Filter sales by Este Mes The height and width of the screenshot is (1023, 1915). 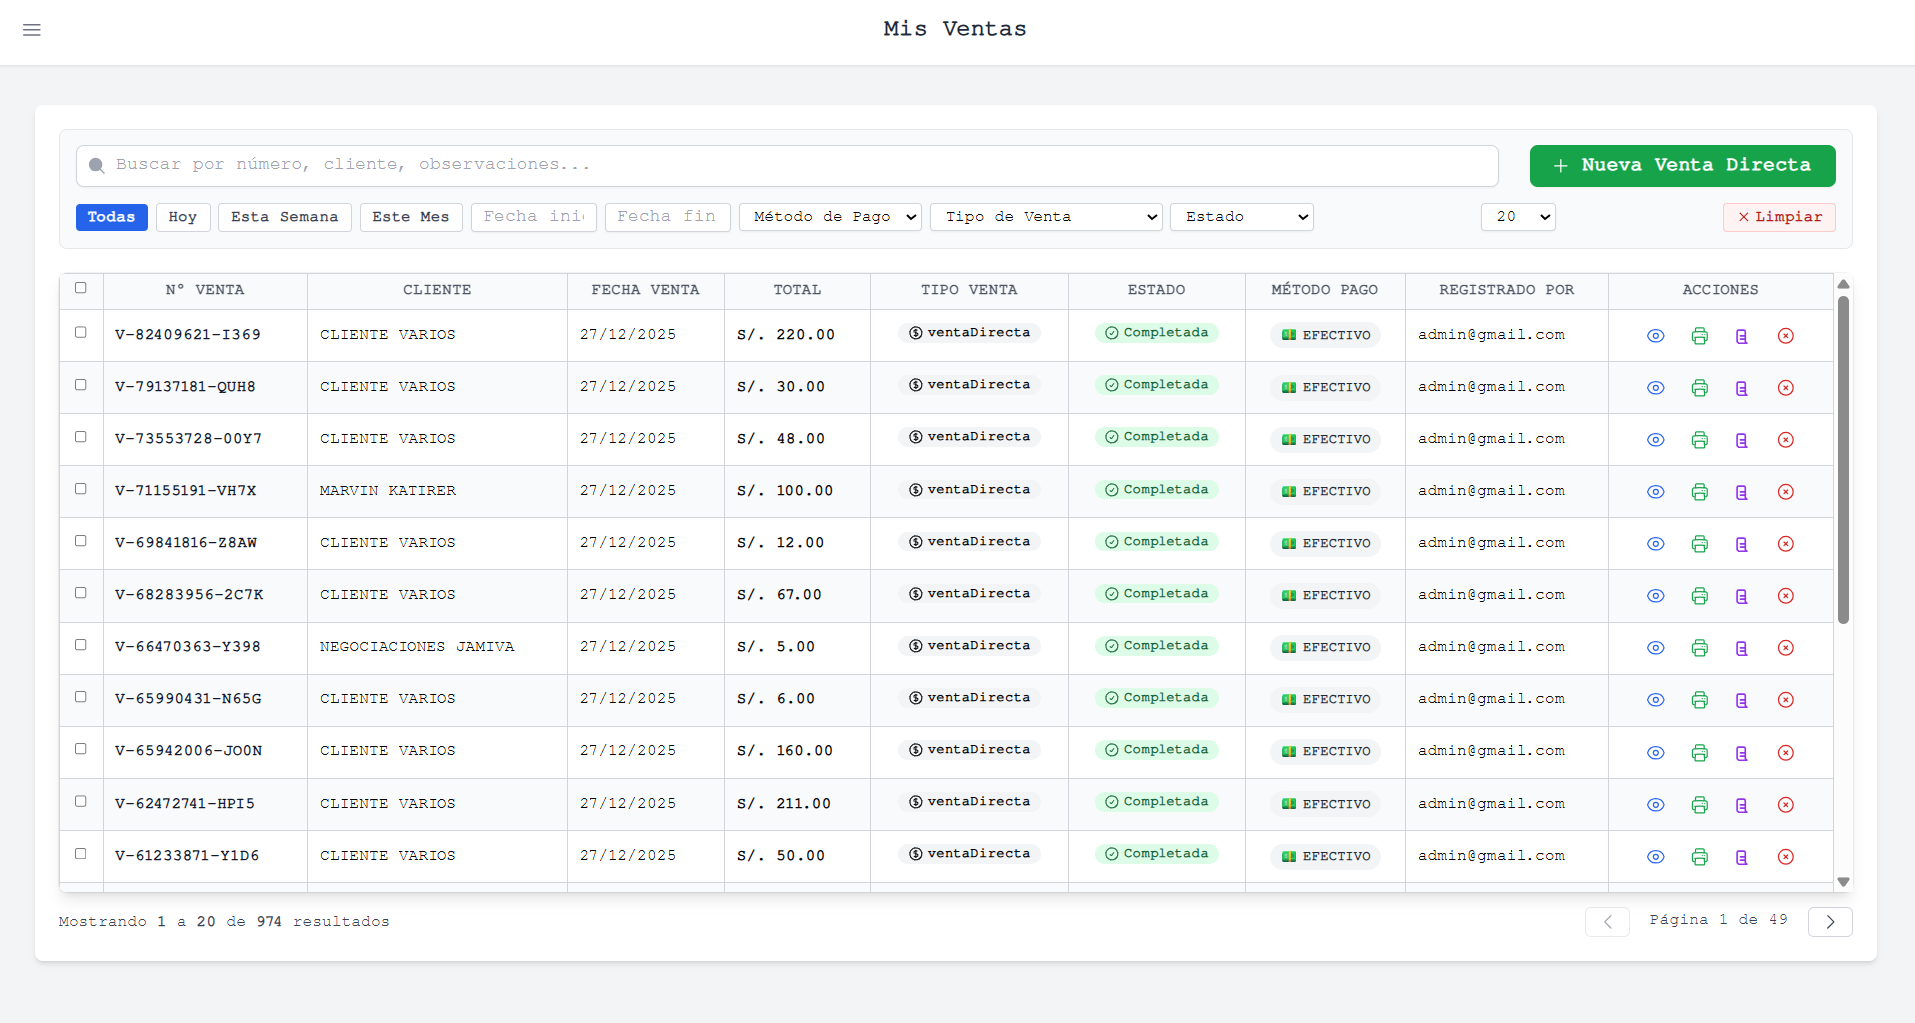click(411, 217)
